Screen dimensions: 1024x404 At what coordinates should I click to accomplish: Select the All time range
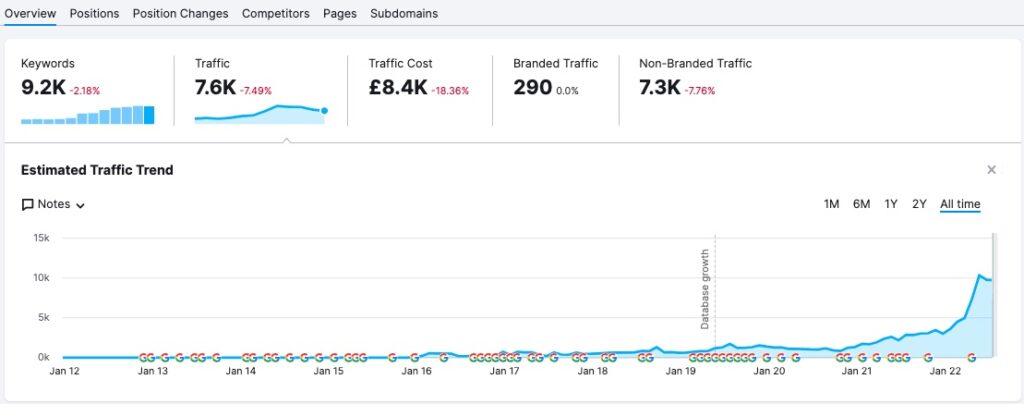[960, 204]
